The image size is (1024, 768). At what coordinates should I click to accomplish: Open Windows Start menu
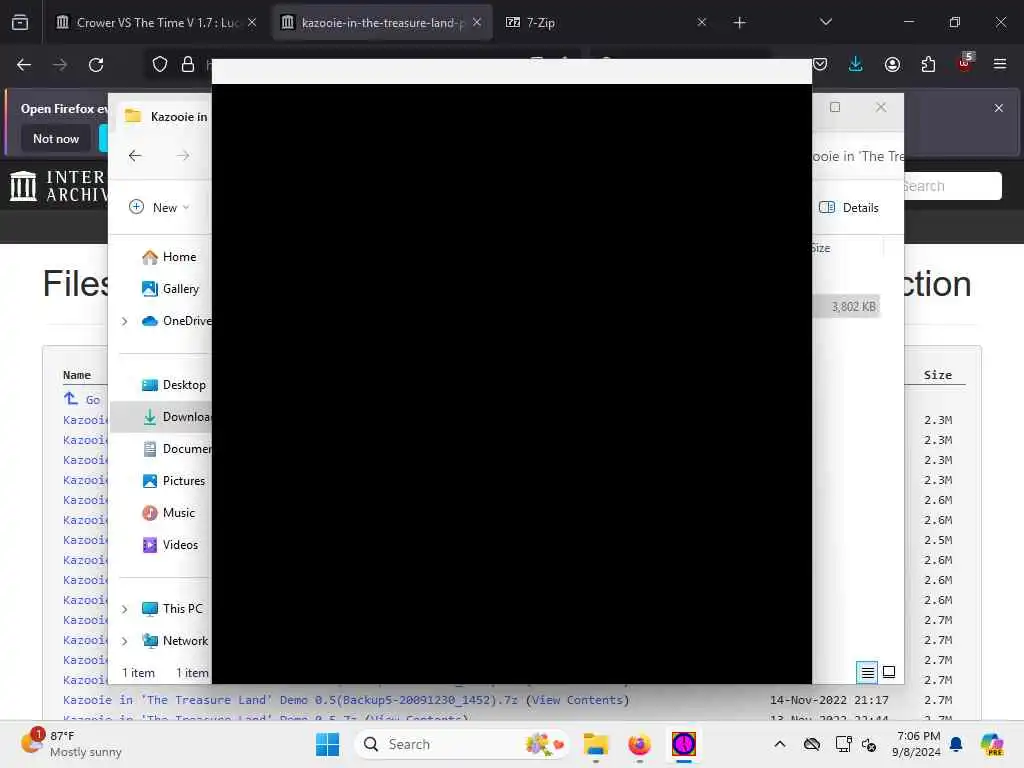(327, 744)
